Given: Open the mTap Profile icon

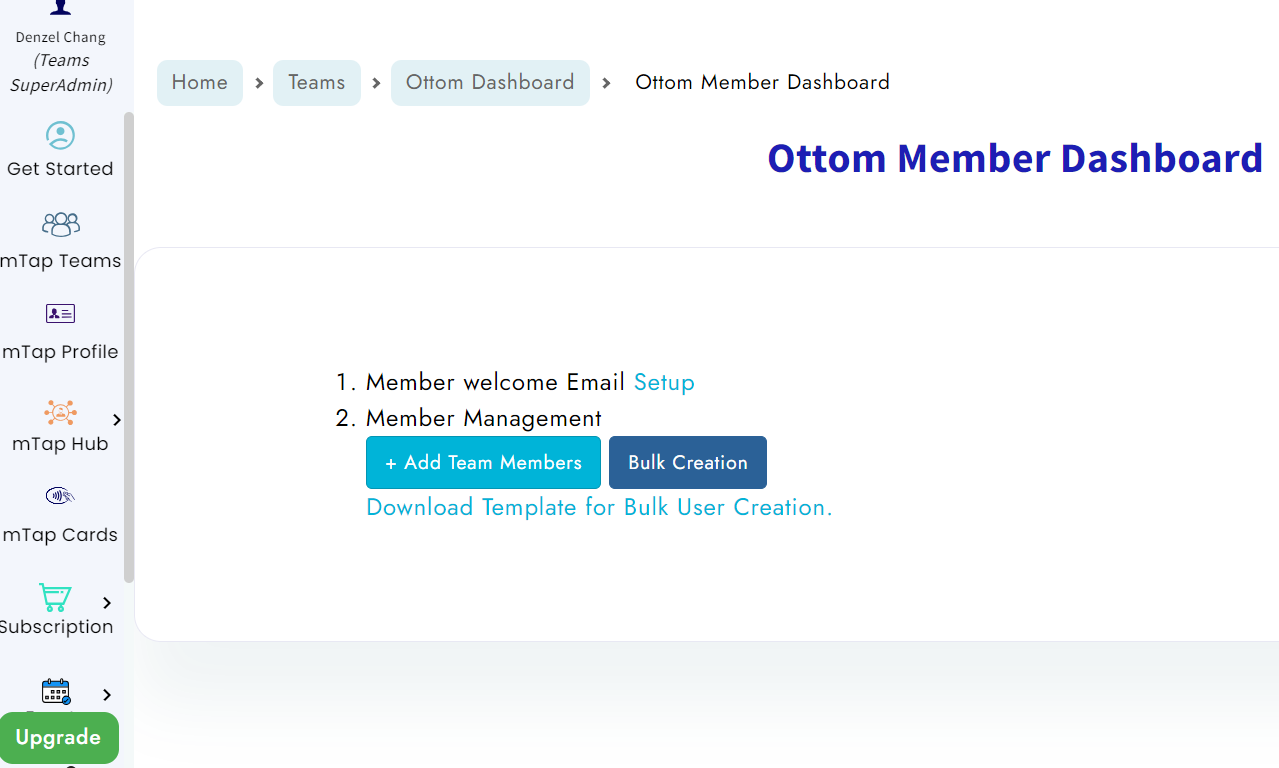Looking at the screenshot, I should 60,313.
